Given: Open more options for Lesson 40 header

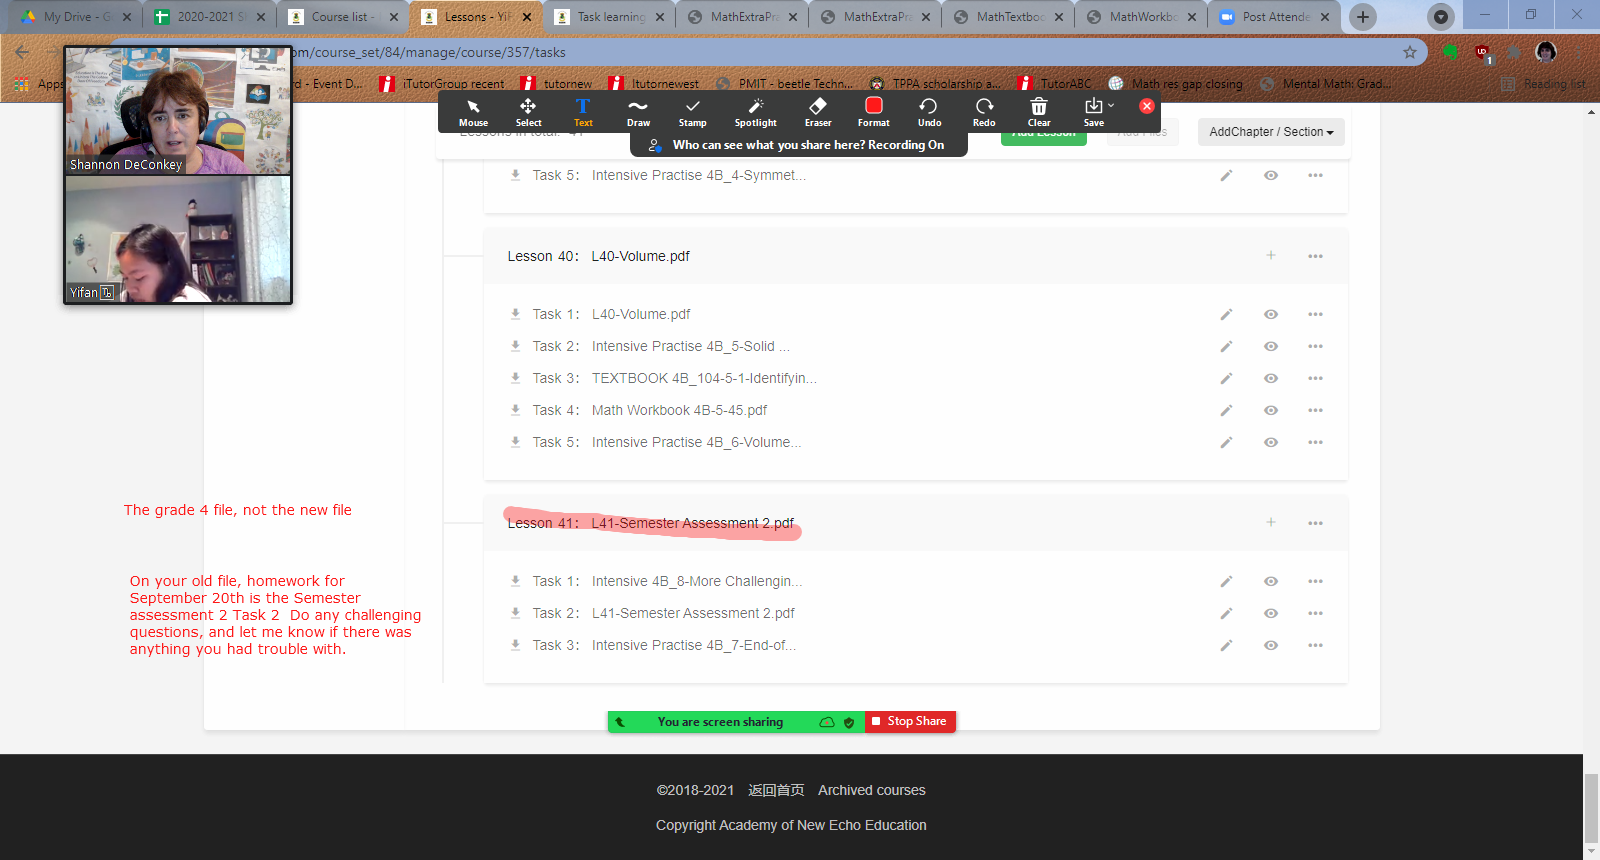Looking at the screenshot, I should (1315, 256).
